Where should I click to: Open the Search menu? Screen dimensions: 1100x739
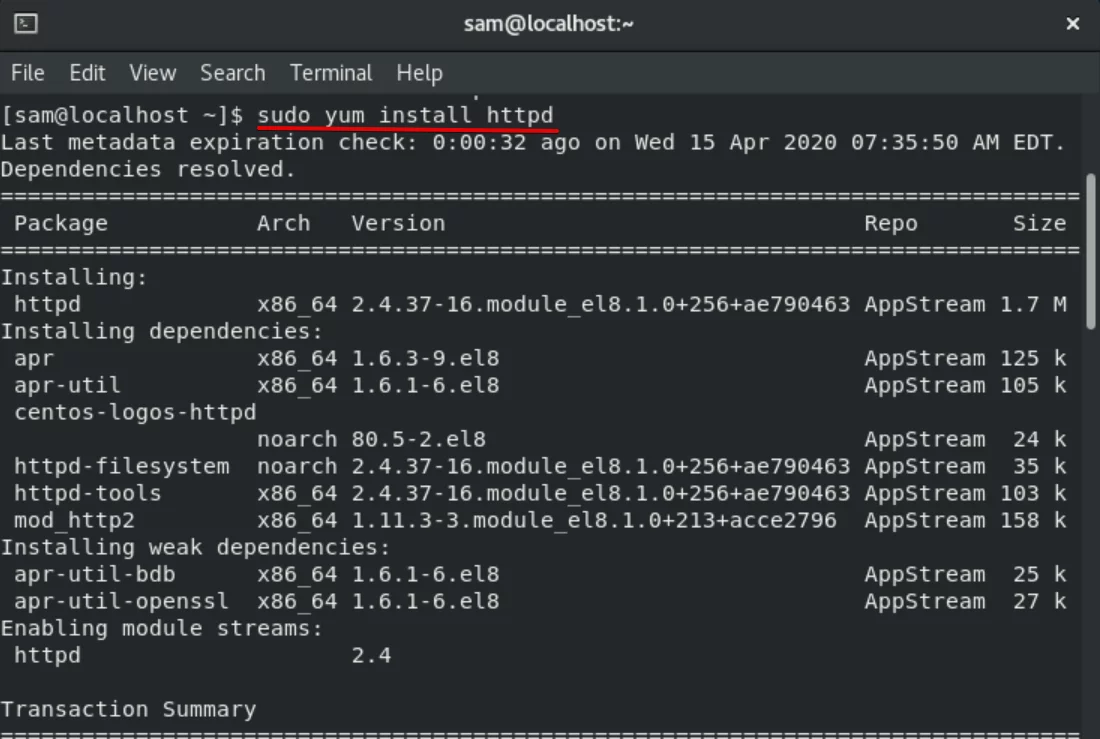point(233,73)
